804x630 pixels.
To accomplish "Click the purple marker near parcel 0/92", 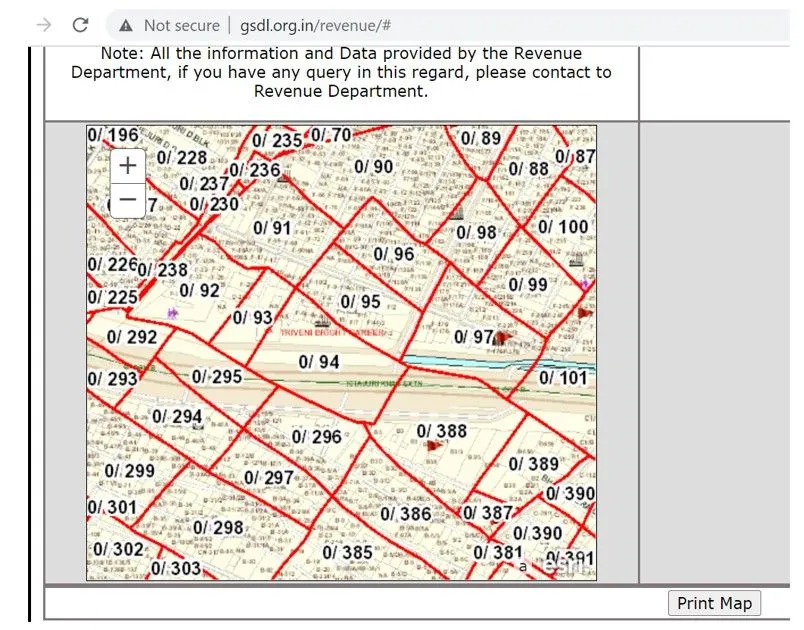I will [x=172, y=313].
